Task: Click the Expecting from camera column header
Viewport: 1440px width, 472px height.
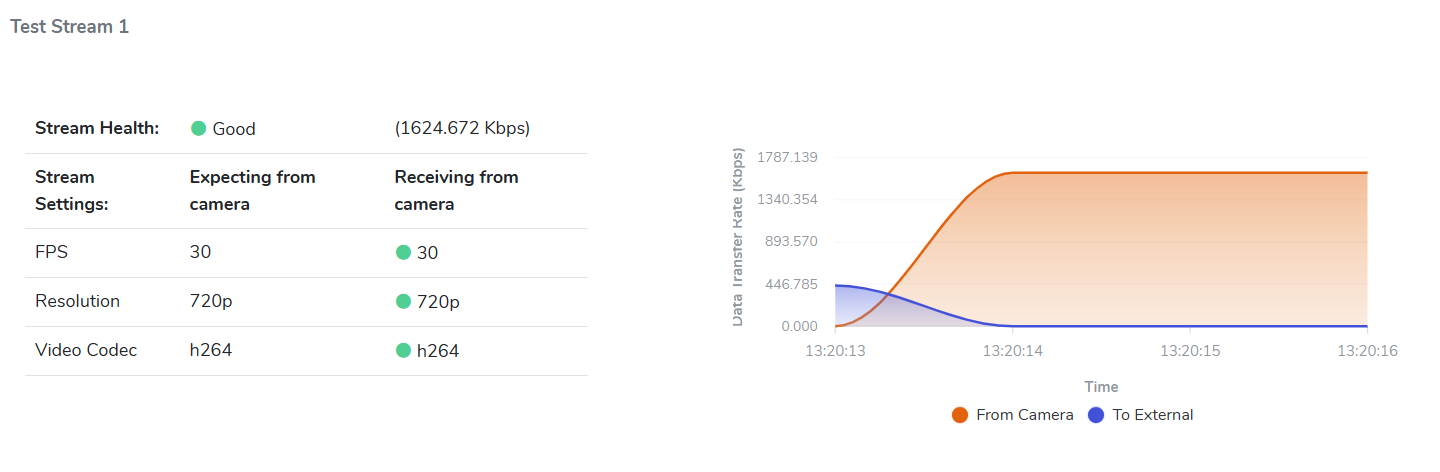Action: [x=252, y=190]
